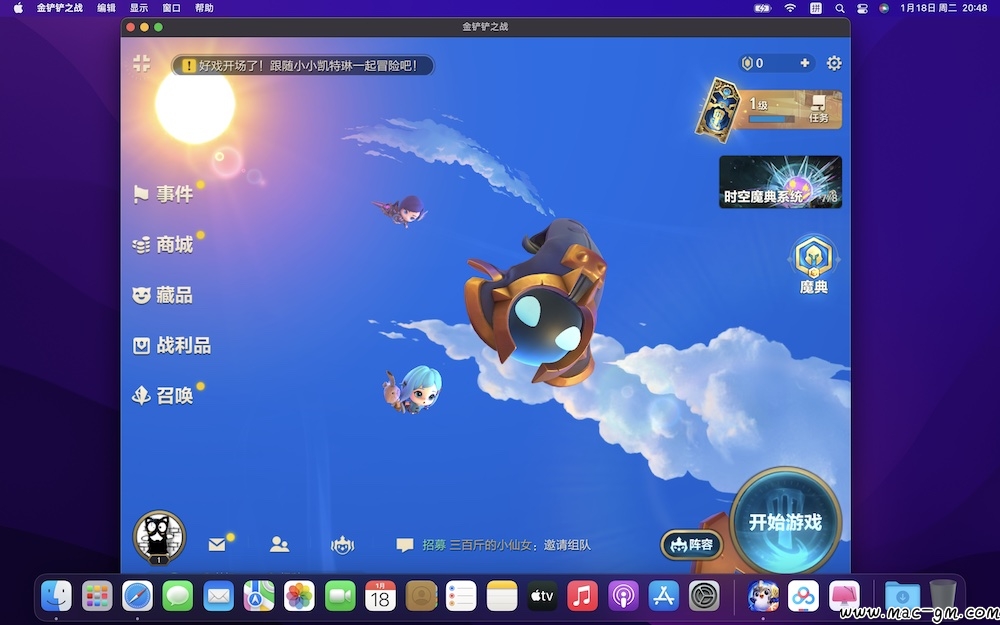Open the 金铲铲之战 app menu

pyautogui.click(x=59, y=8)
